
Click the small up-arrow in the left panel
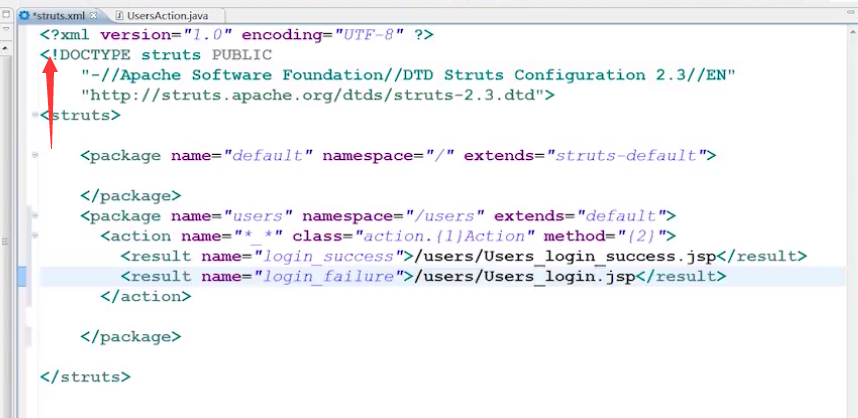click(5, 49)
